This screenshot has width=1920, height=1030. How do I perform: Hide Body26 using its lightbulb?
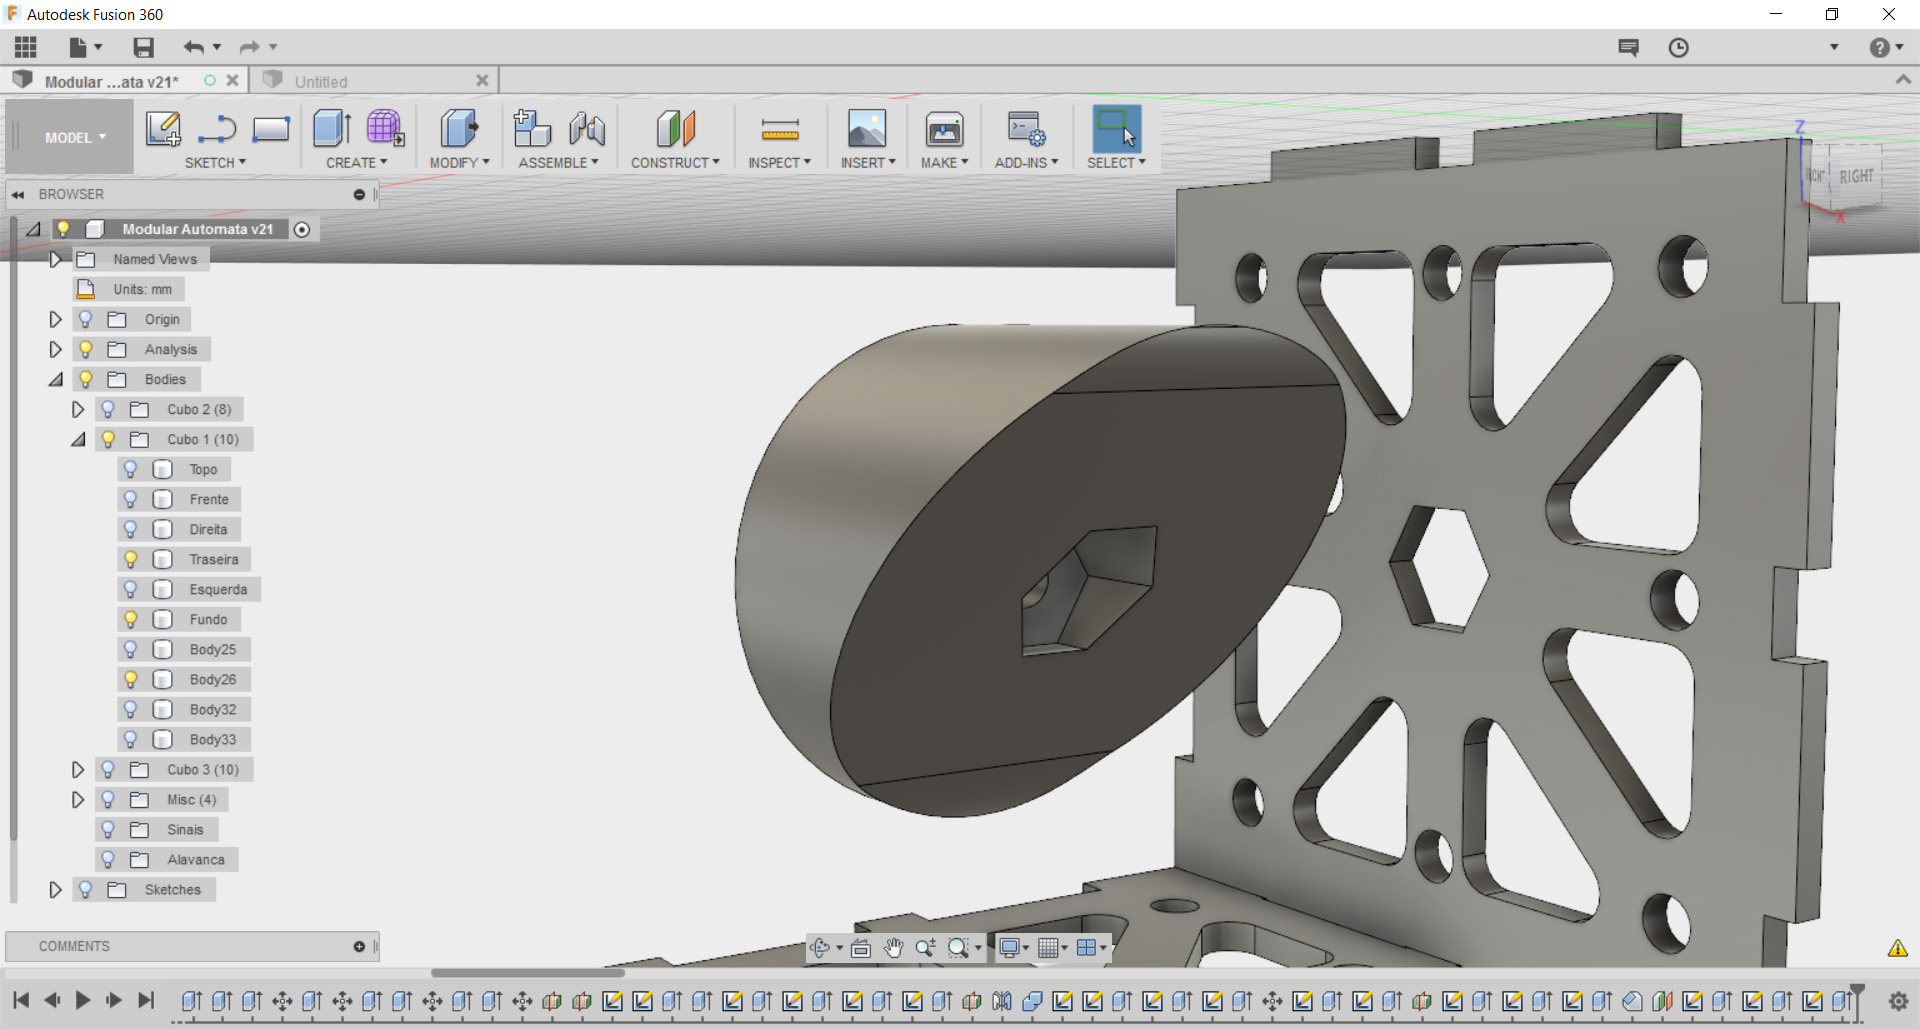(130, 679)
